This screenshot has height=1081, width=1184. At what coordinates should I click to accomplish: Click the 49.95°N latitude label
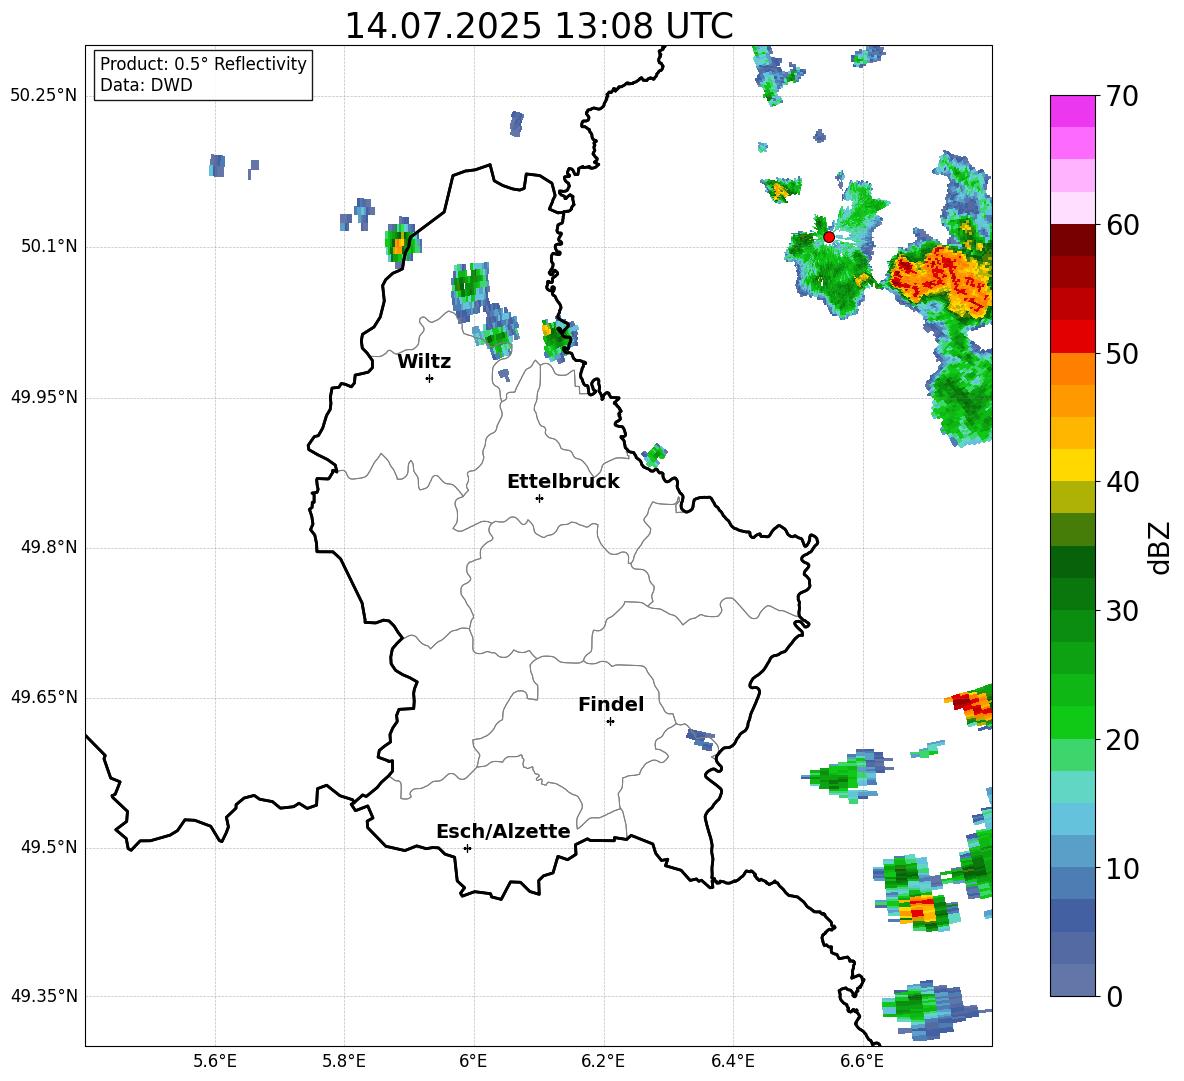click(43, 397)
